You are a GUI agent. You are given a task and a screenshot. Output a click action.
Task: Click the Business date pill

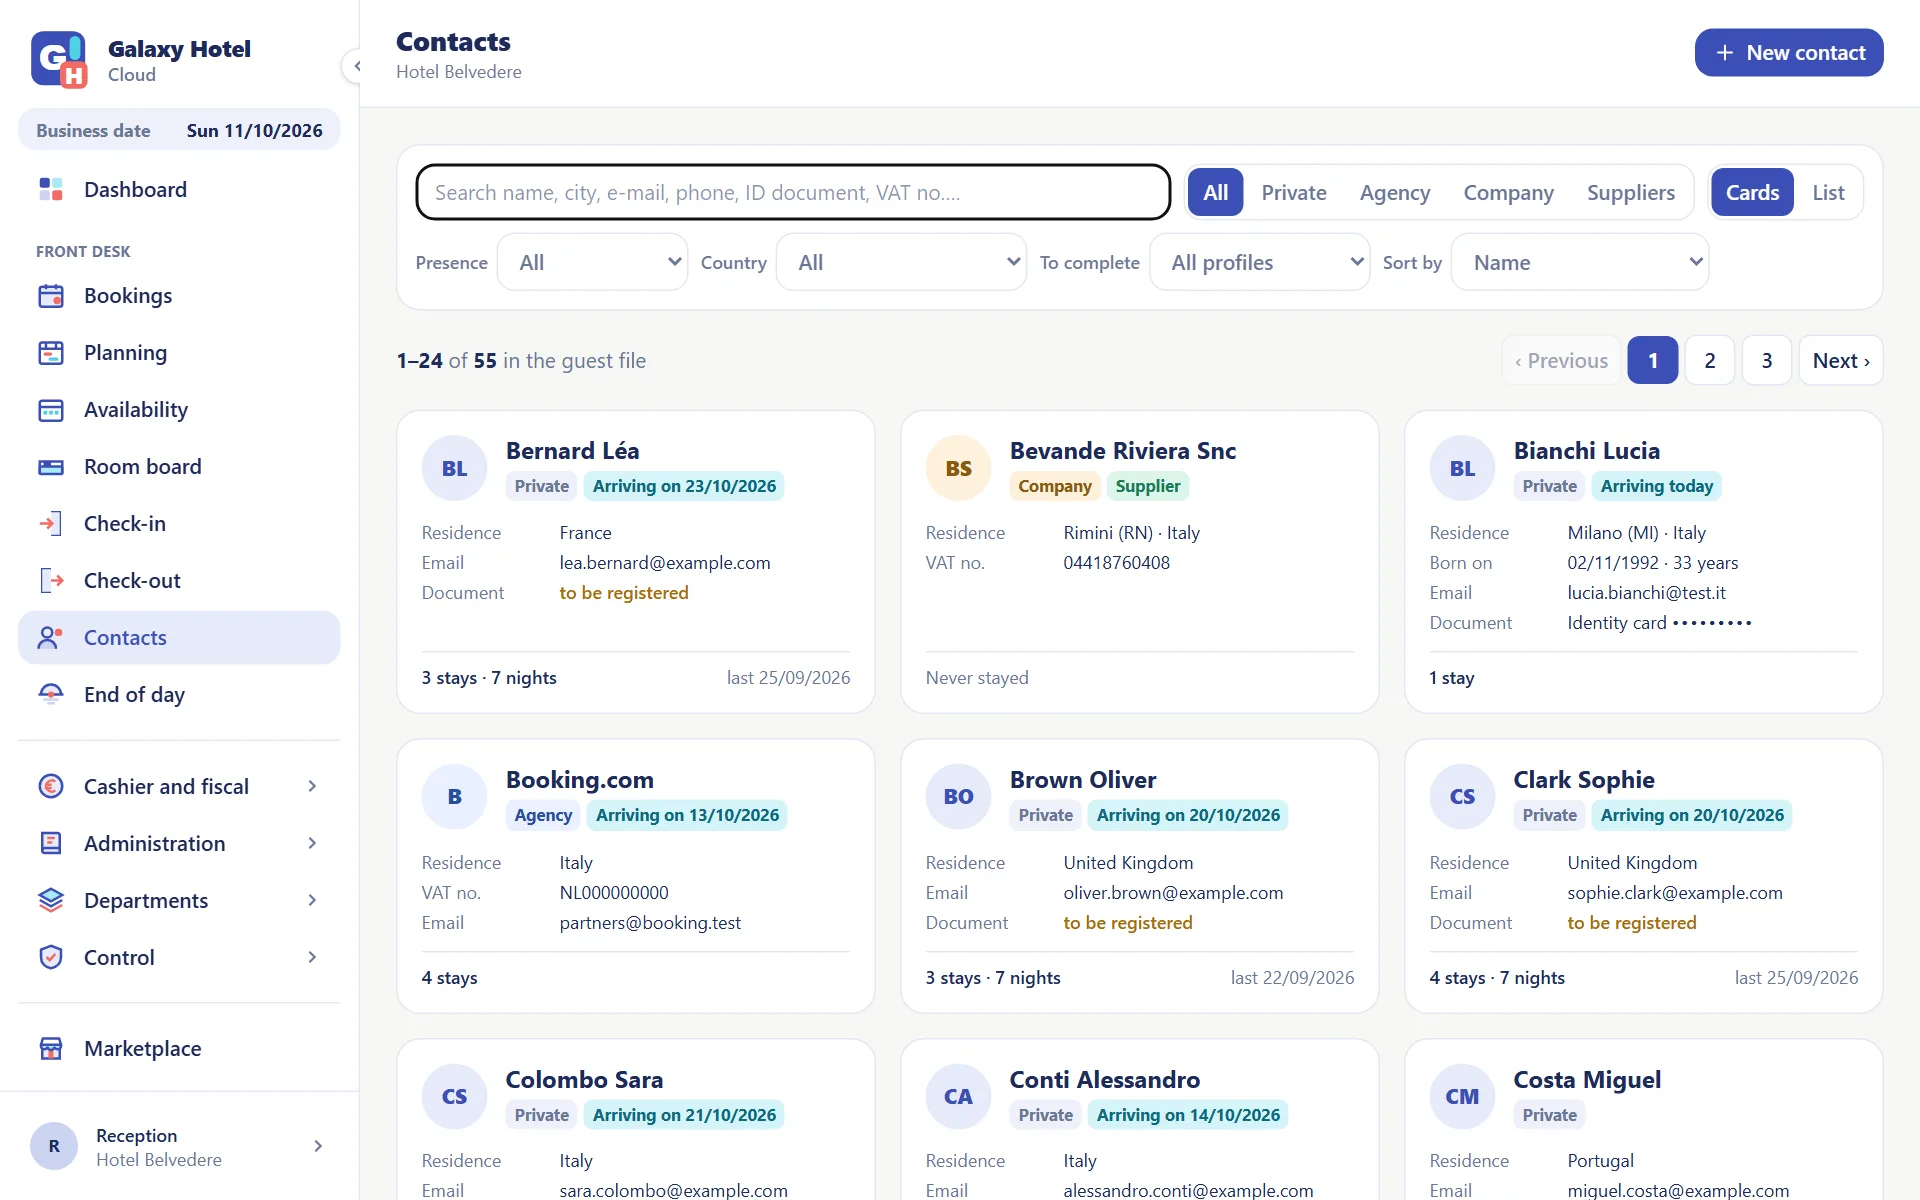click(179, 130)
